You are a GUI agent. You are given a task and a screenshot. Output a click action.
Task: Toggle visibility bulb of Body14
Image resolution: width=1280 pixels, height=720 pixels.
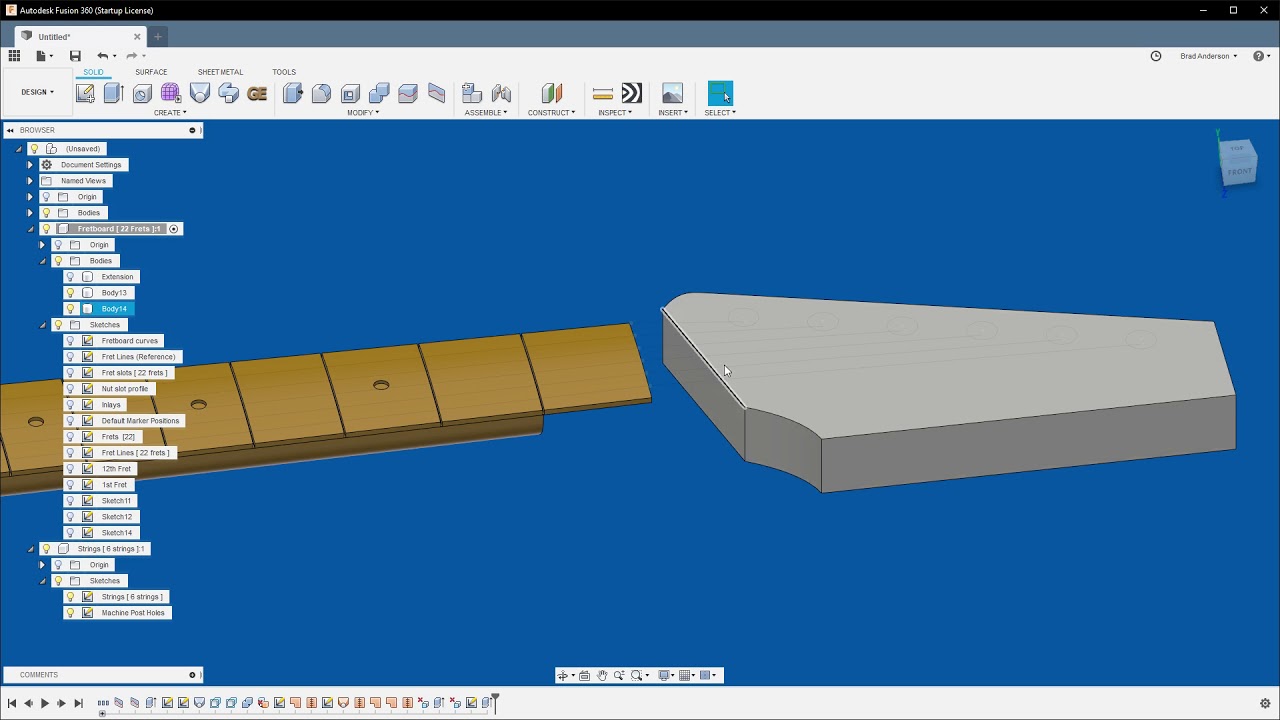(70, 309)
